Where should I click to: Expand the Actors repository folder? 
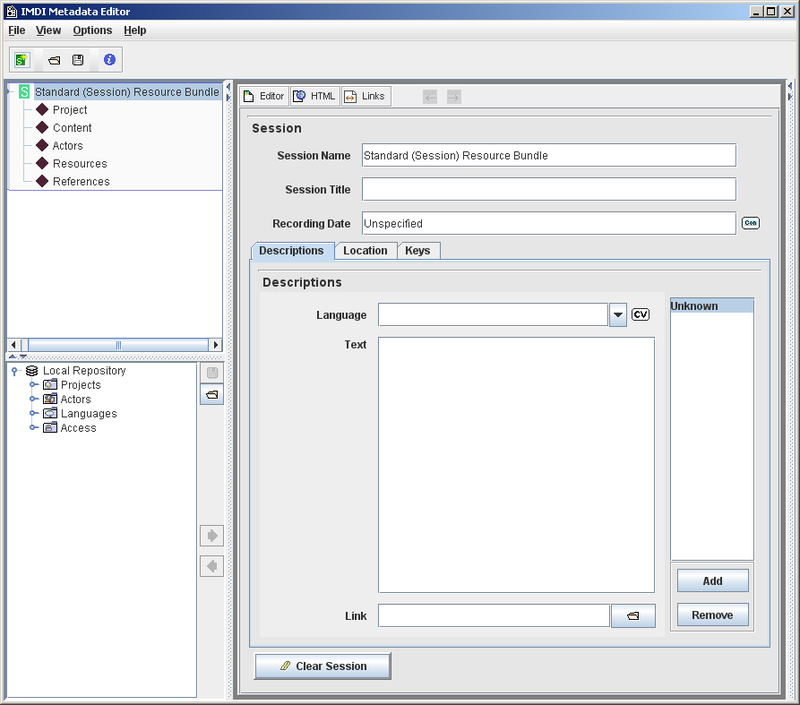[x=33, y=399]
